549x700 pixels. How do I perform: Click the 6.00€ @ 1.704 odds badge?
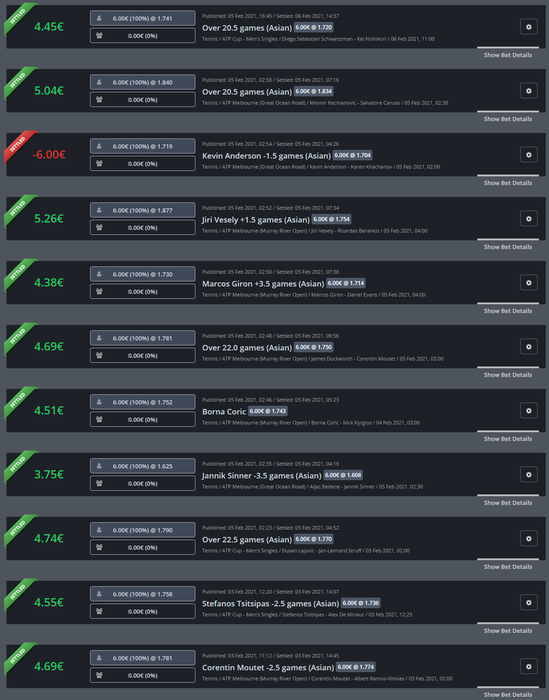coord(353,155)
